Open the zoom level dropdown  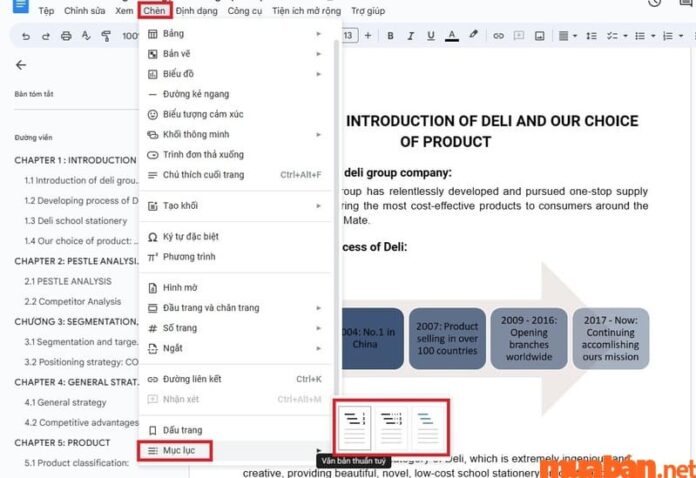(130, 36)
